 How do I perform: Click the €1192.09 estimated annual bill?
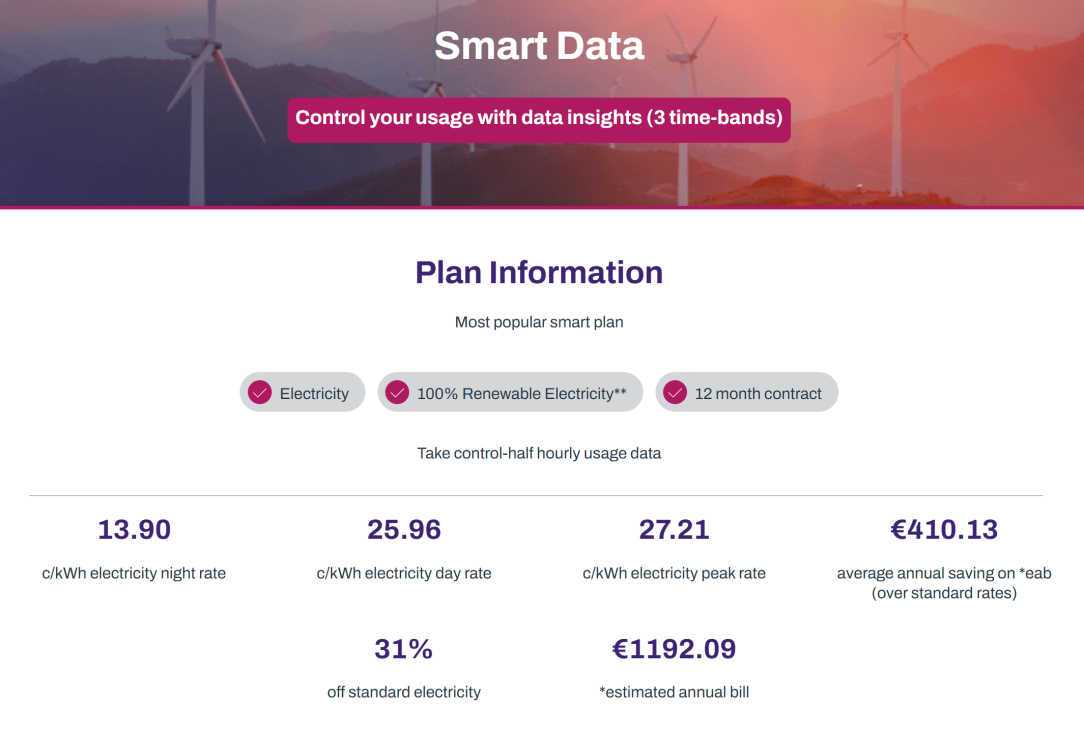[674, 649]
